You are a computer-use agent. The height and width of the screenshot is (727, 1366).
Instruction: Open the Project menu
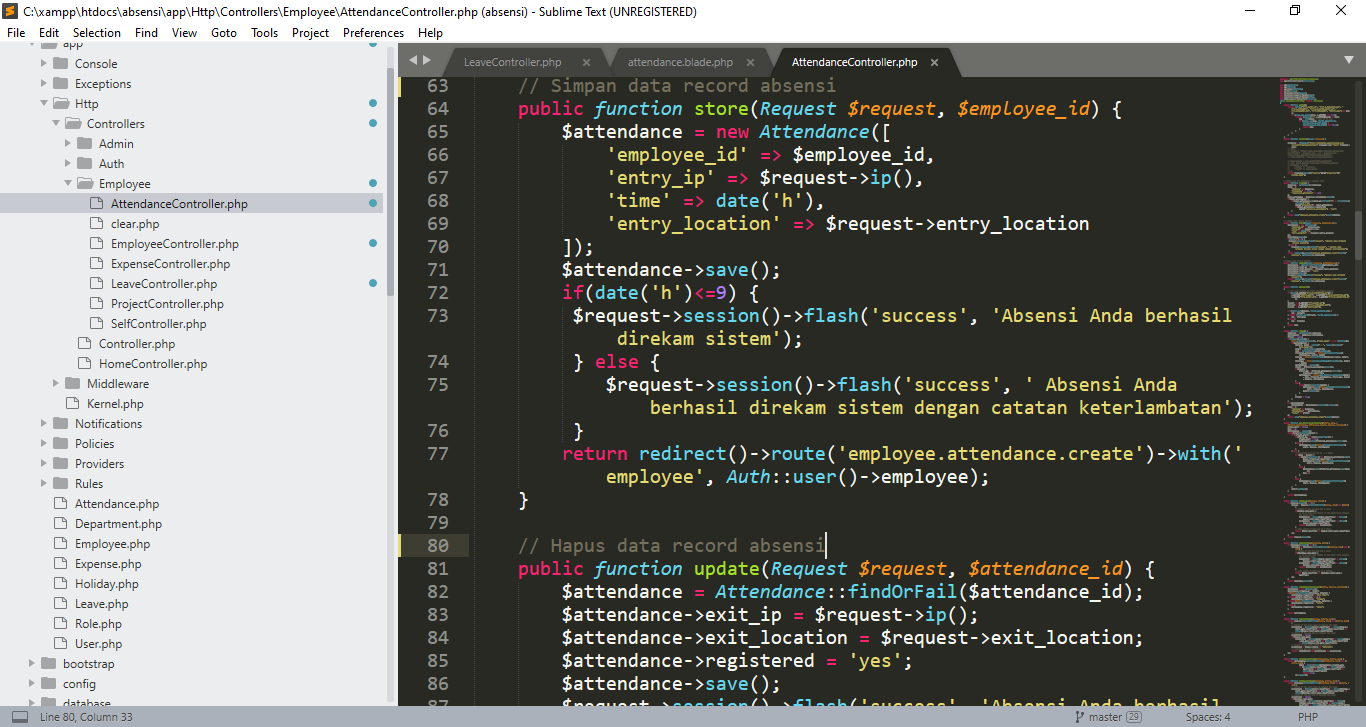[310, 32]
